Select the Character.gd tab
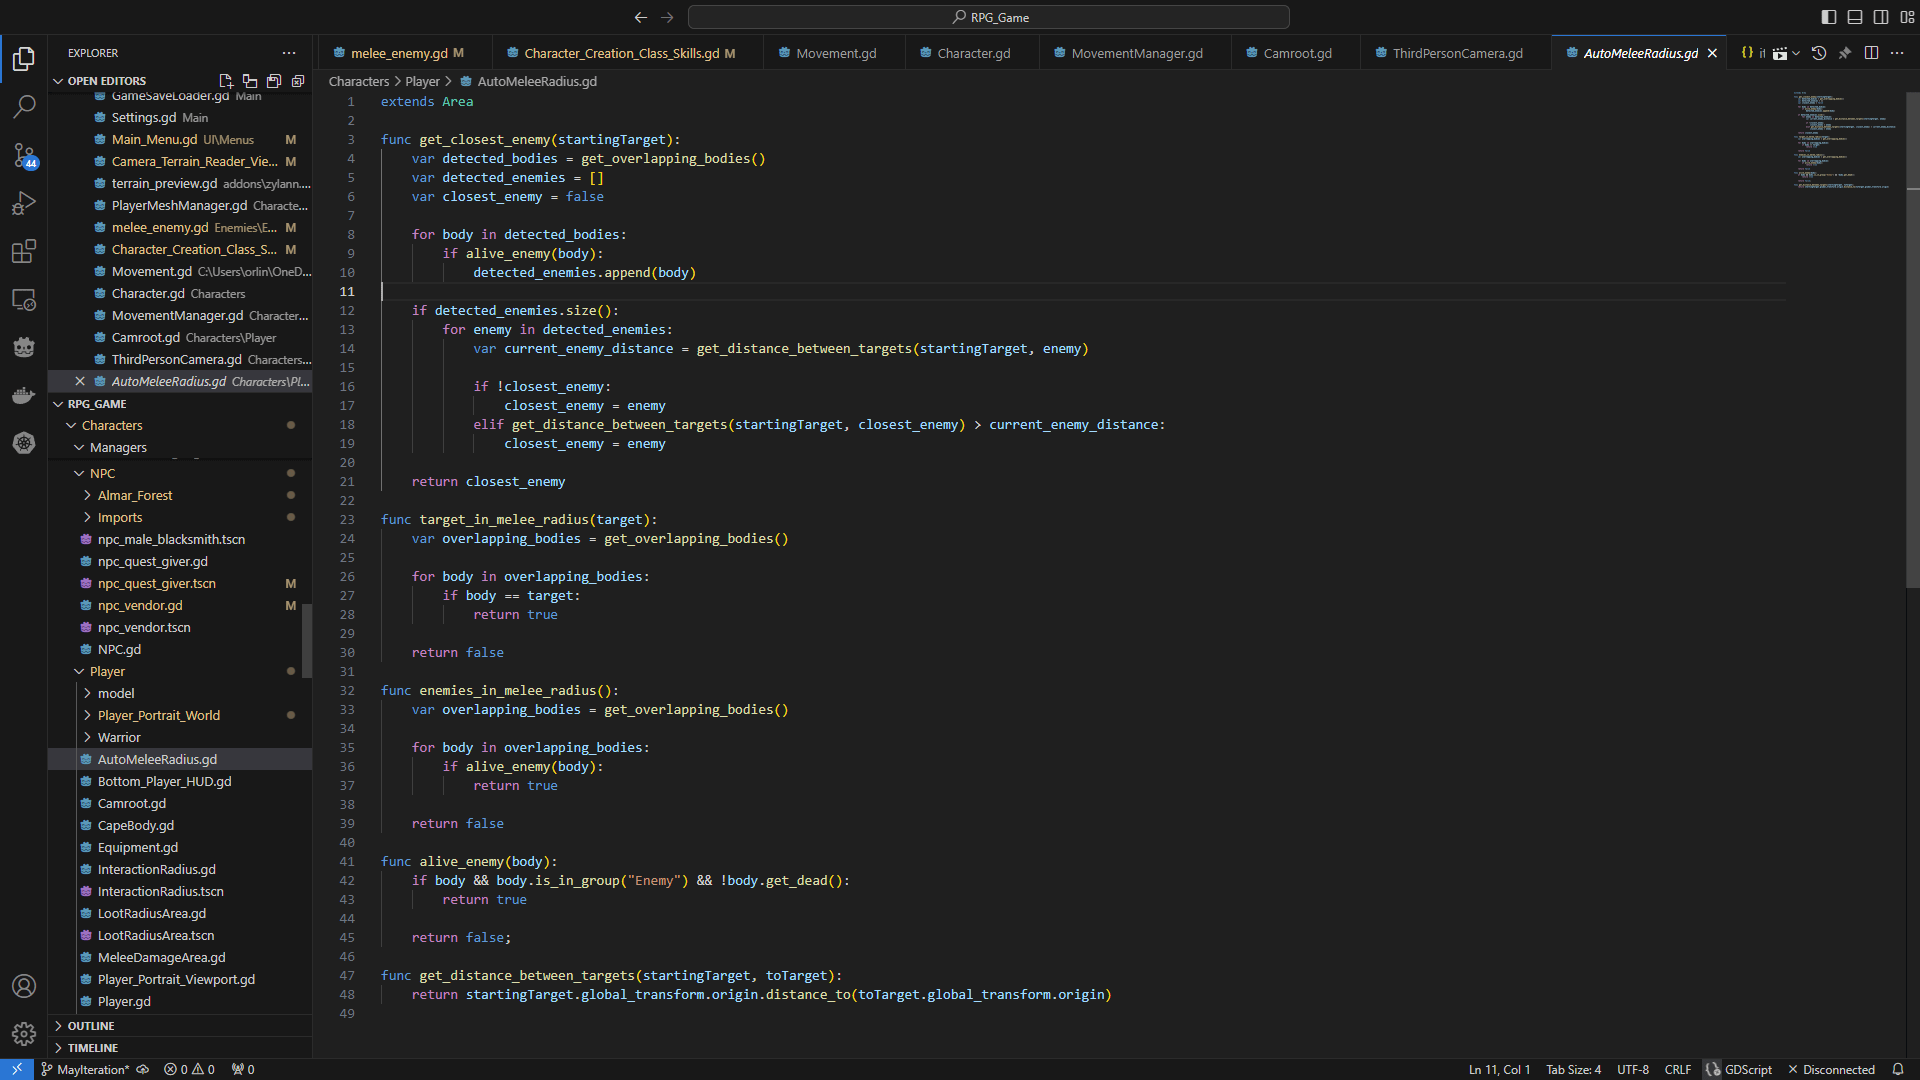 tap(973, 53)
